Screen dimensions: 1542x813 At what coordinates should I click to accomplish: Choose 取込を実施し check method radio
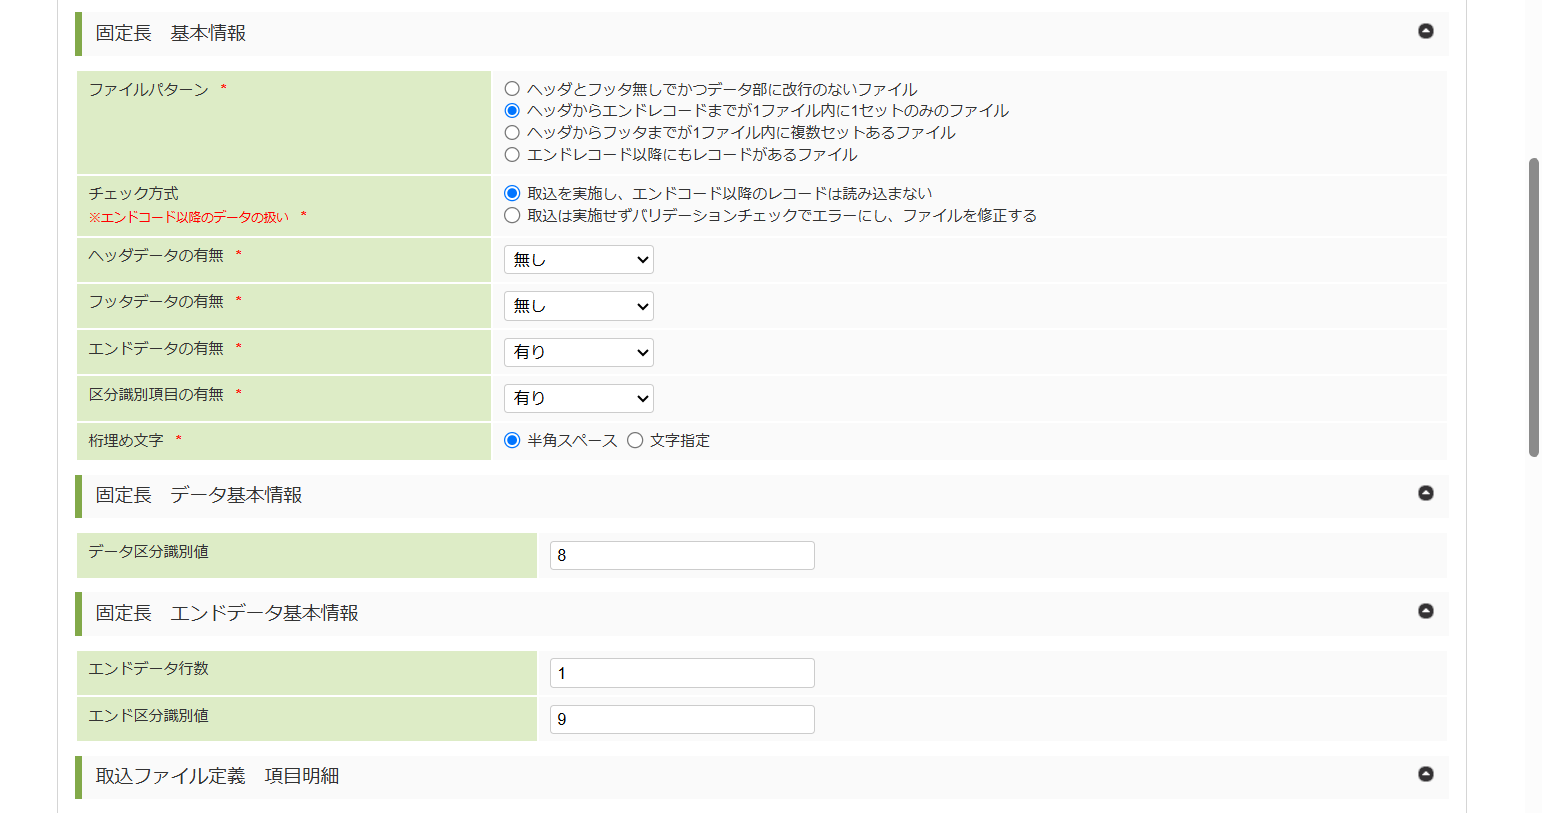512,193
